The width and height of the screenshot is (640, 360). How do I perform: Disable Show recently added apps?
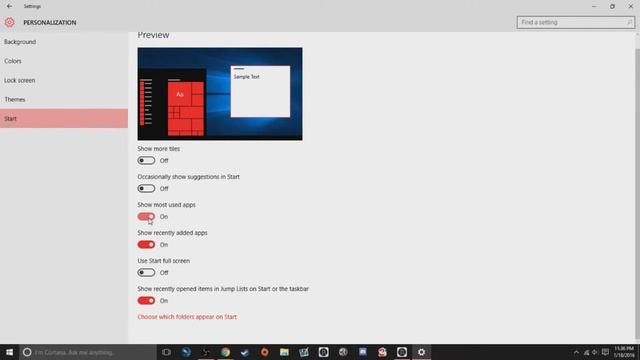(146, 244)
